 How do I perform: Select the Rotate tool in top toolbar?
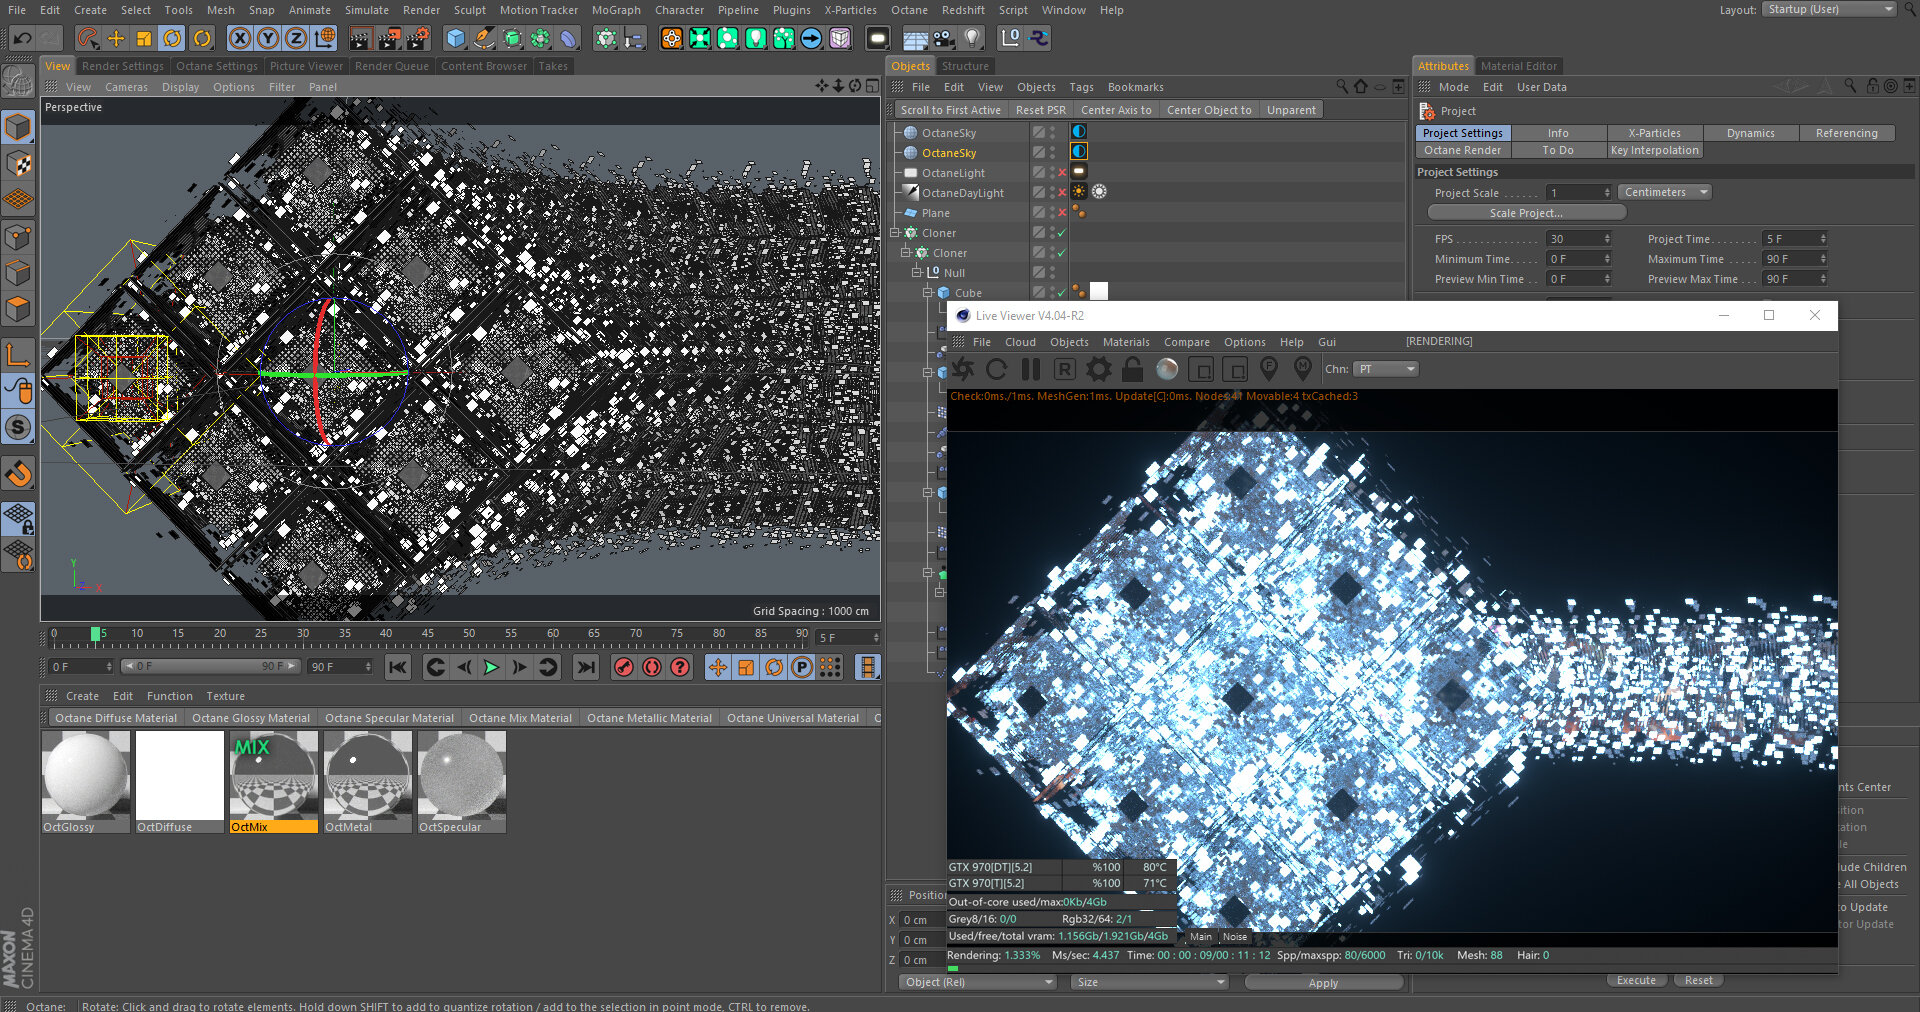click(x=172, y=39)
